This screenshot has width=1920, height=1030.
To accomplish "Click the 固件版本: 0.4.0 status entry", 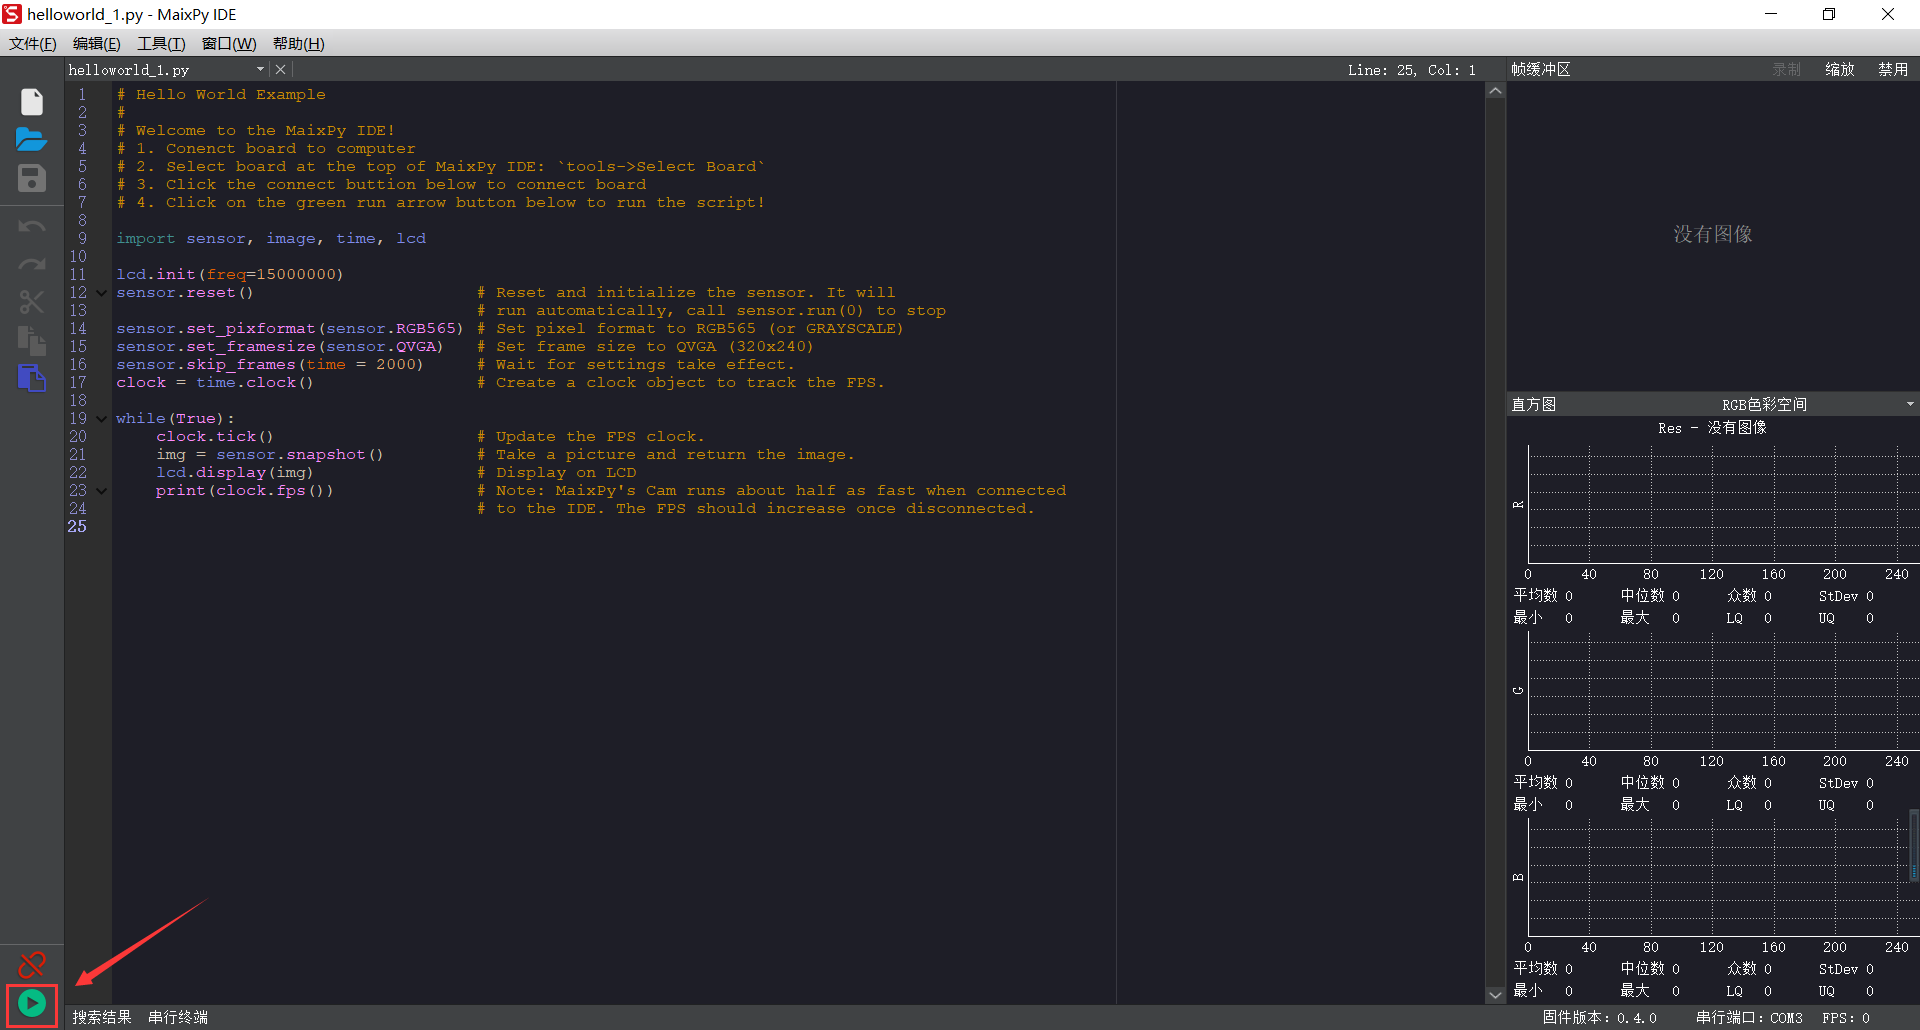I will point(1599,1018).
